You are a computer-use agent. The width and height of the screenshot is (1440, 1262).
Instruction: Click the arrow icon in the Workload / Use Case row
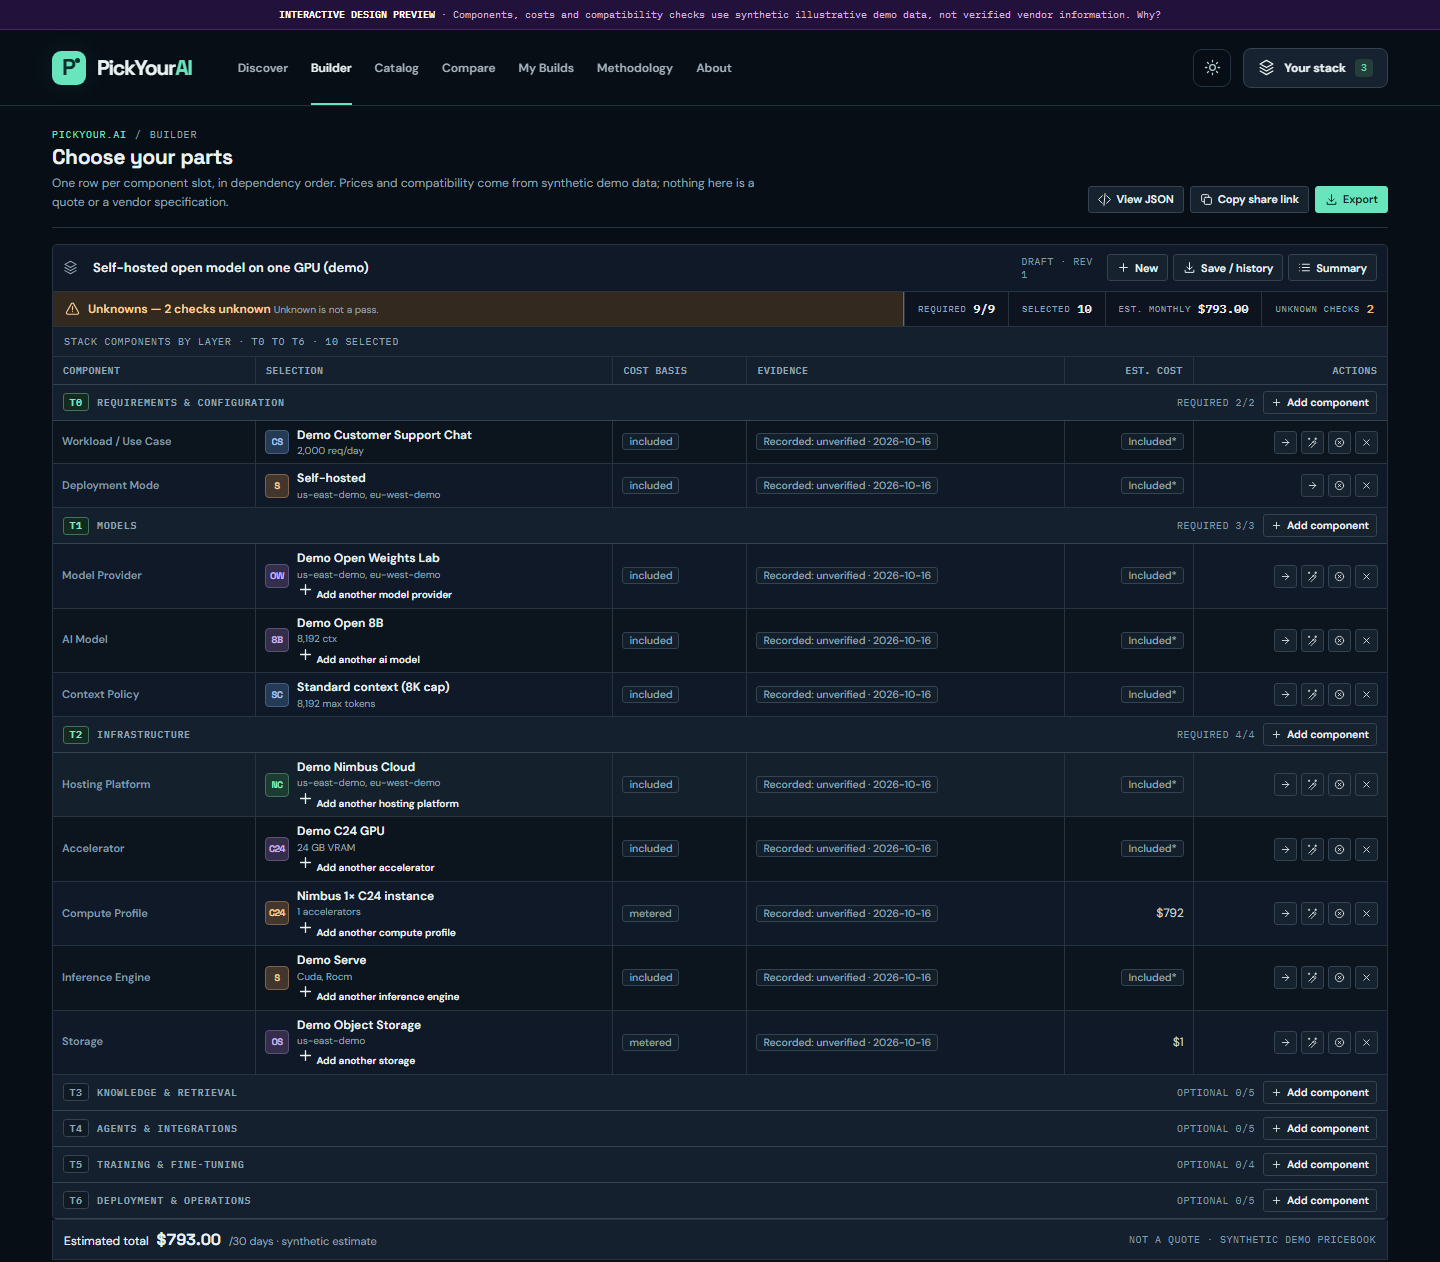1286,442
